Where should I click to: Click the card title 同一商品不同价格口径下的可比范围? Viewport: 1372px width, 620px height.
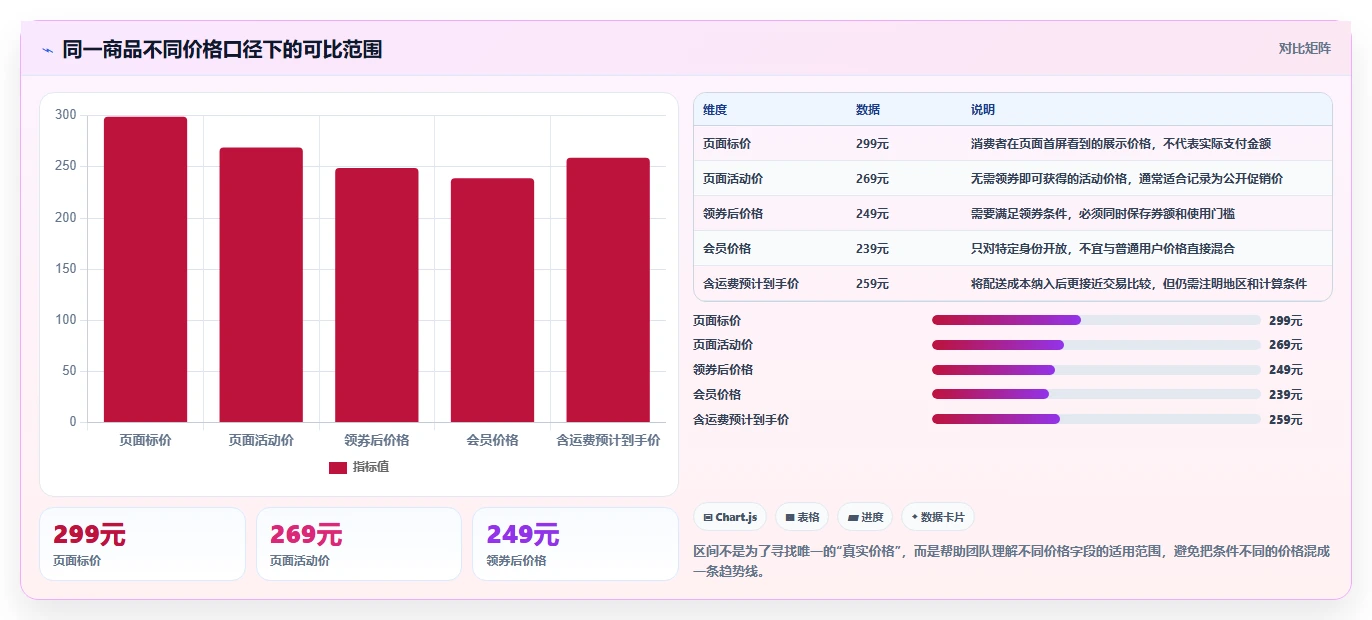[x=222, y=49]
